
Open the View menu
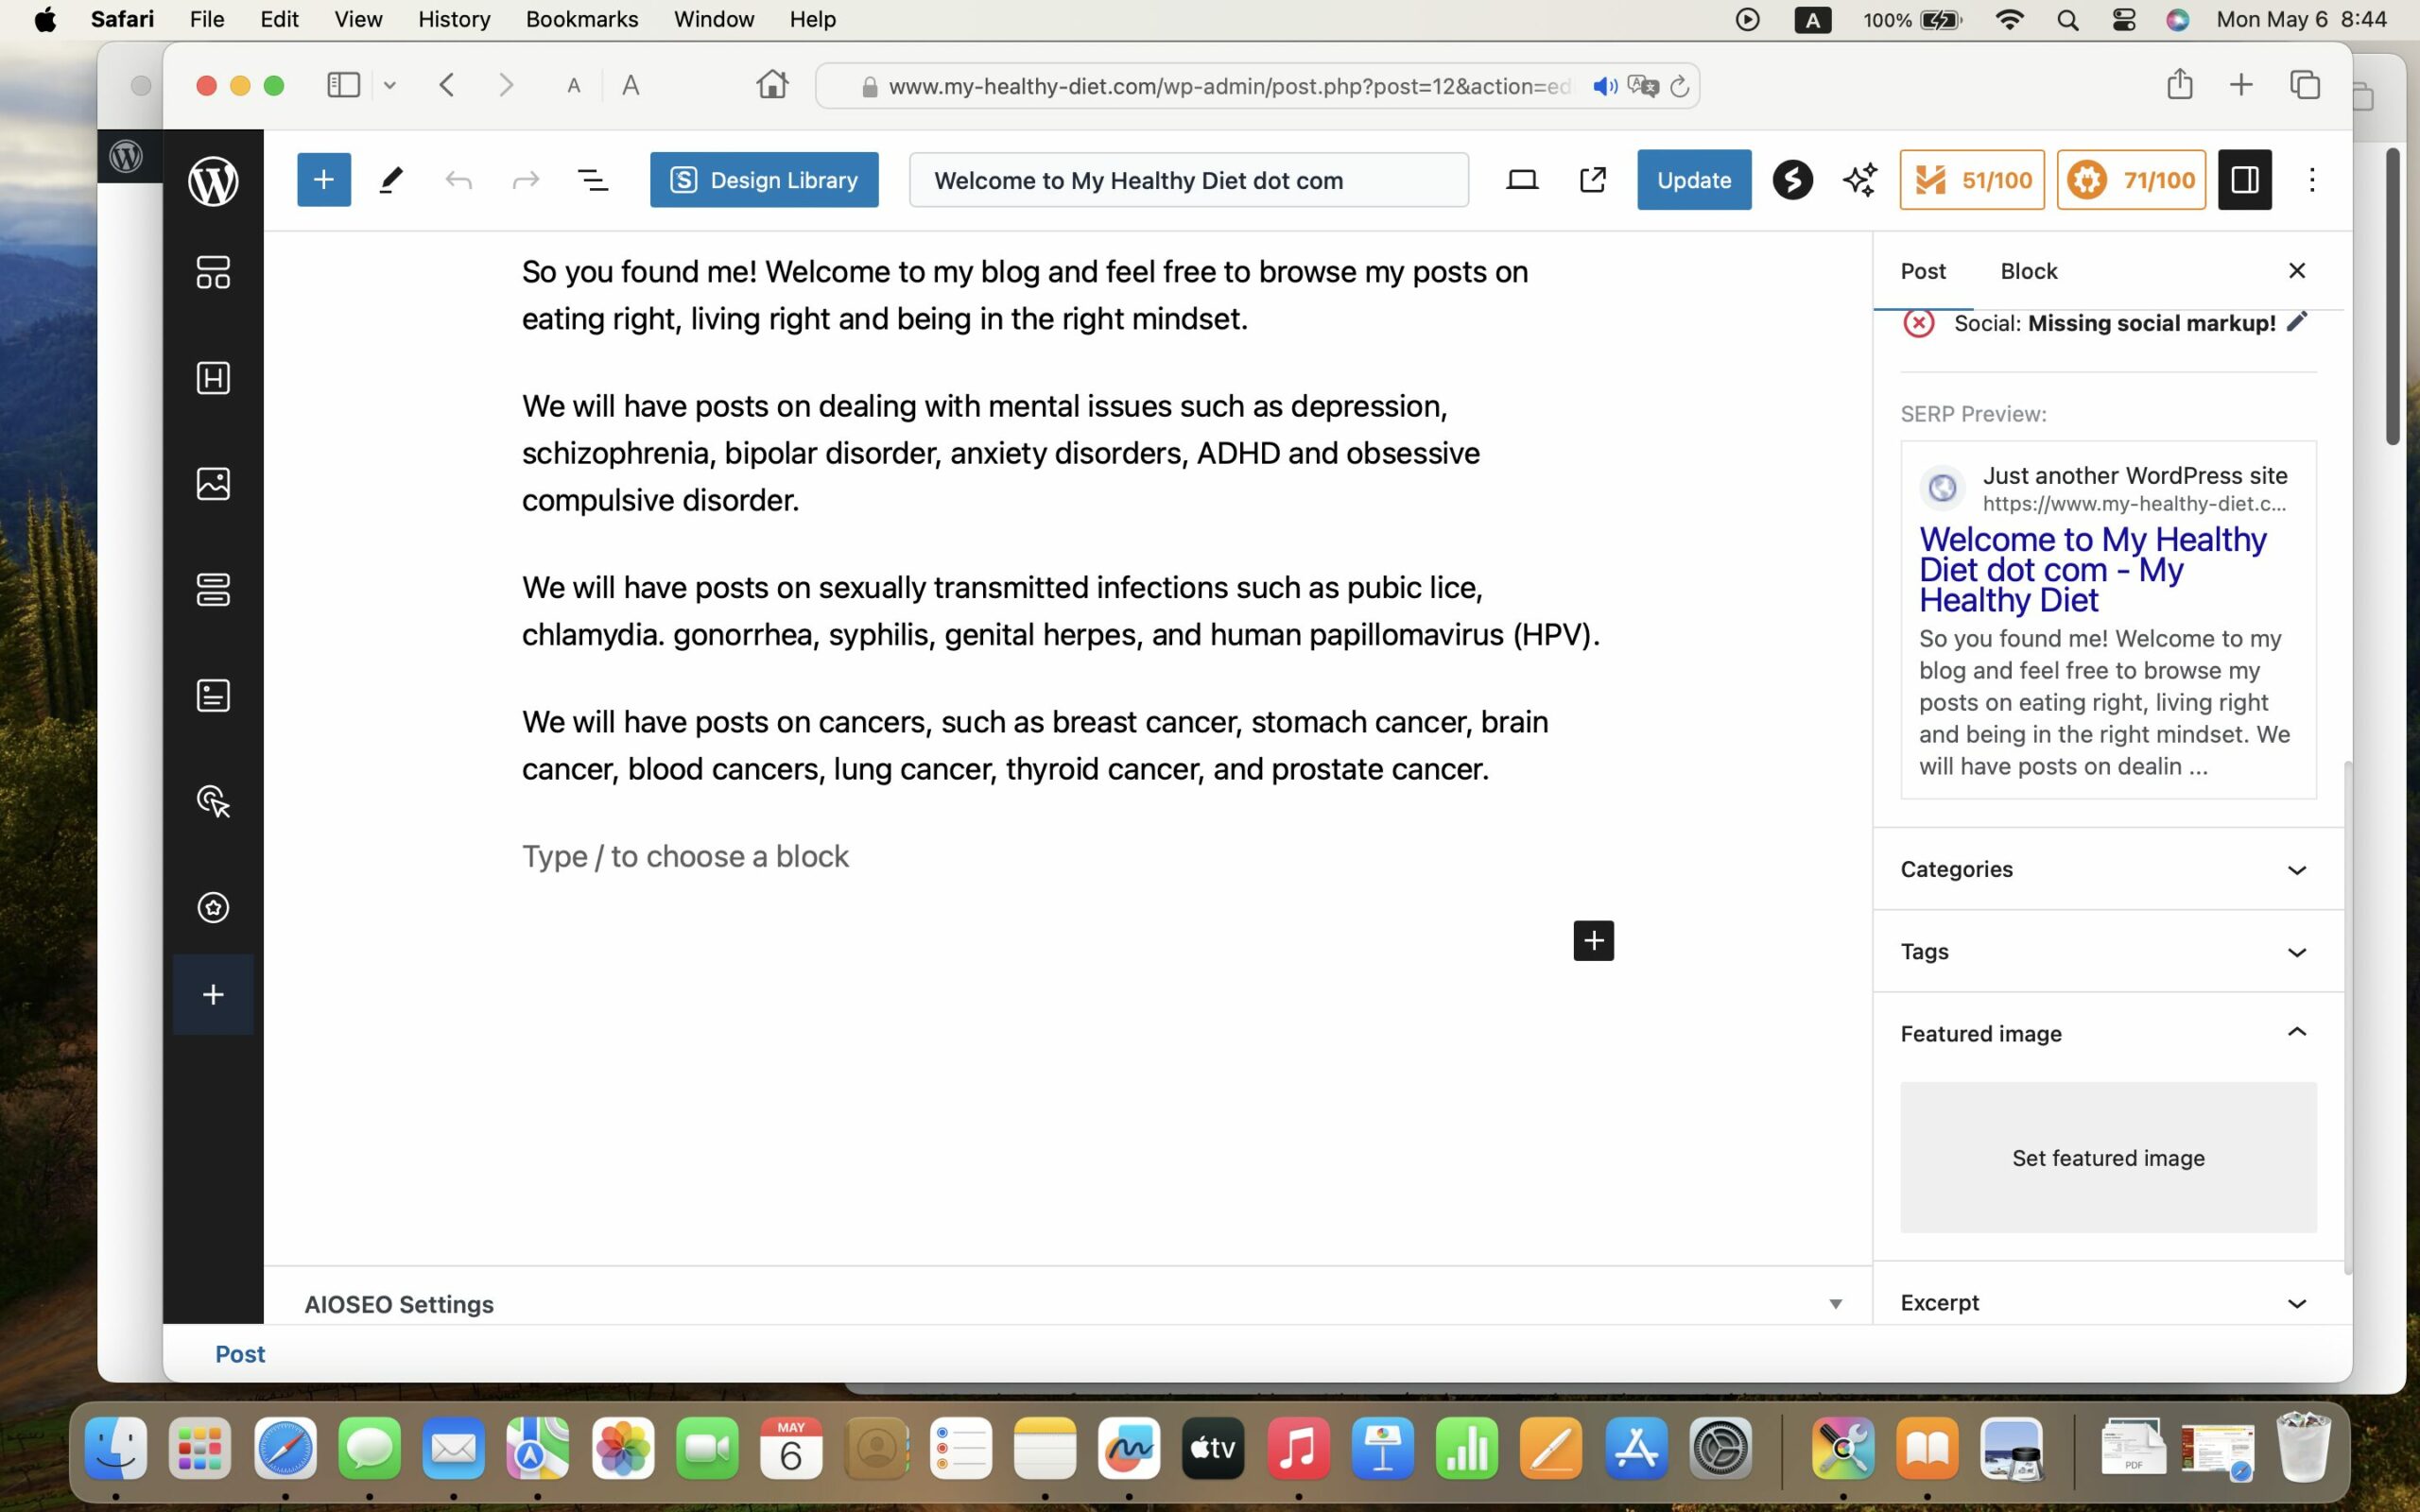click(358, 19)
